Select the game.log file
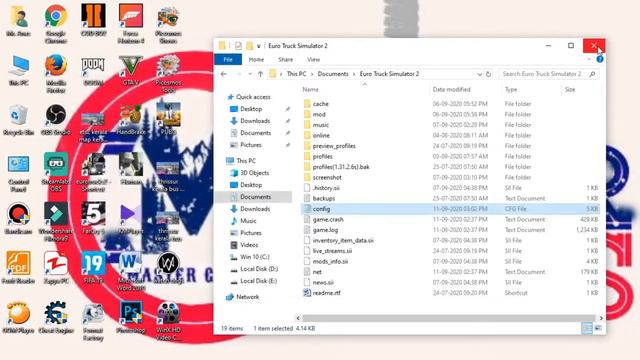Image resolution: width=640 pixels, height=360 pixels. pos(451,230)
